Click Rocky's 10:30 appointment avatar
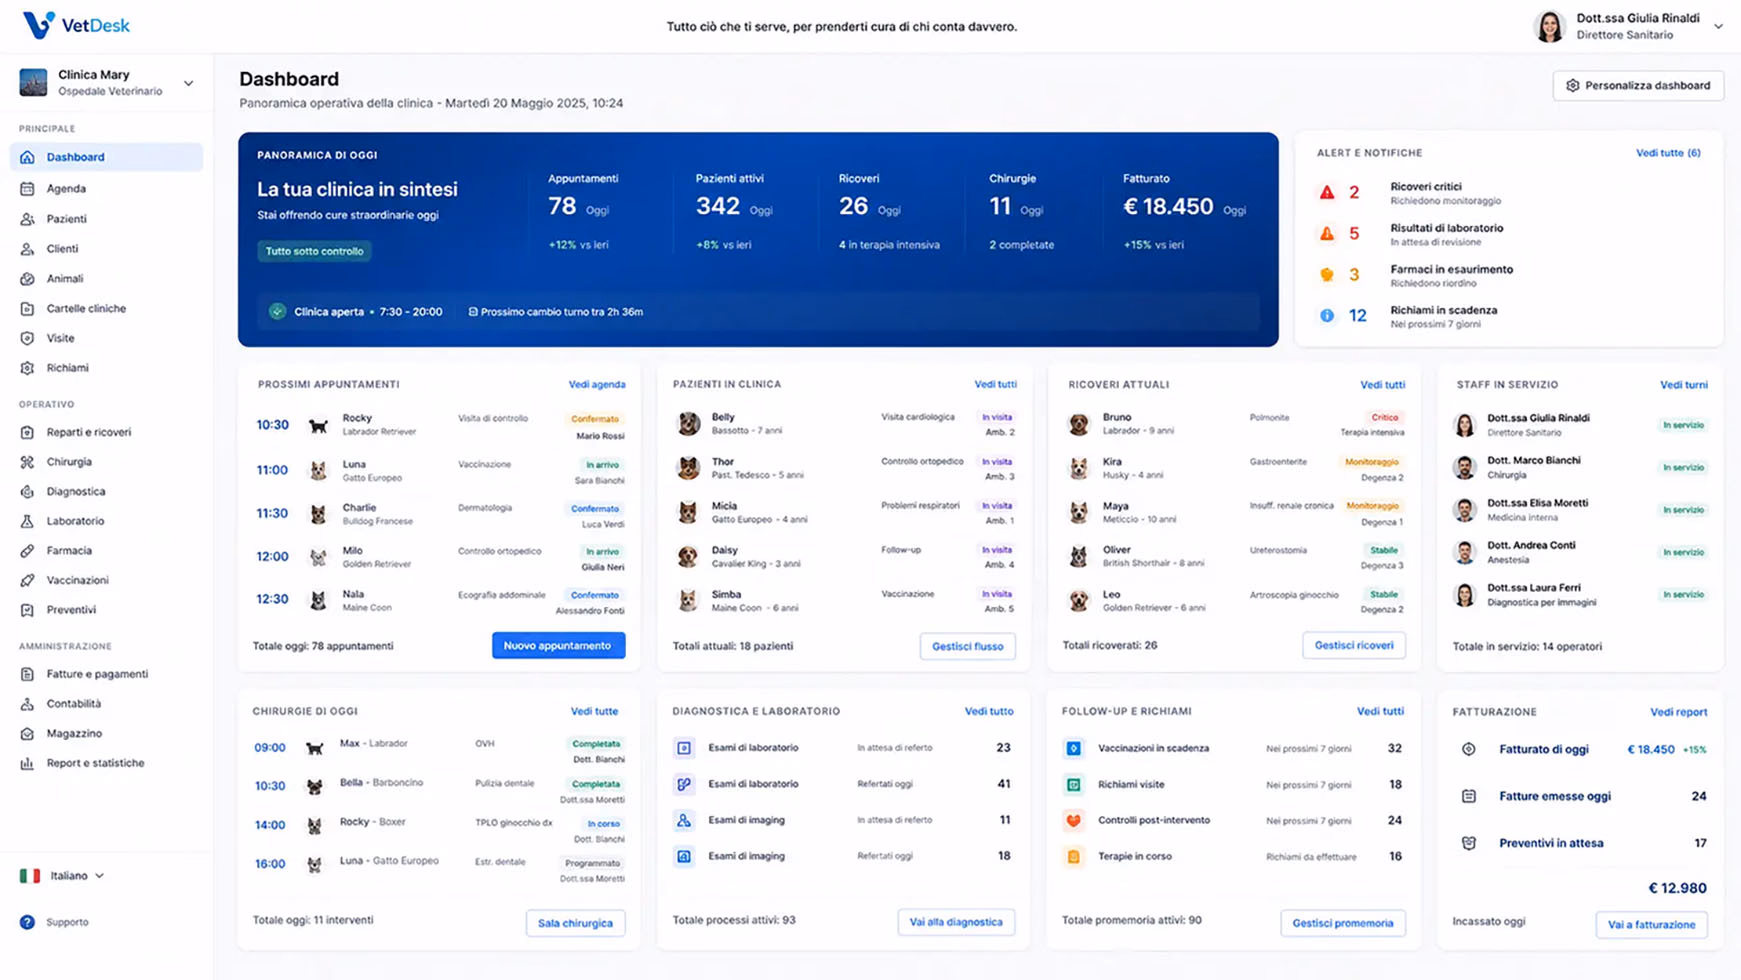This screenshot has width=1741, height=980. pyautogui.click(x=318, y=425)
